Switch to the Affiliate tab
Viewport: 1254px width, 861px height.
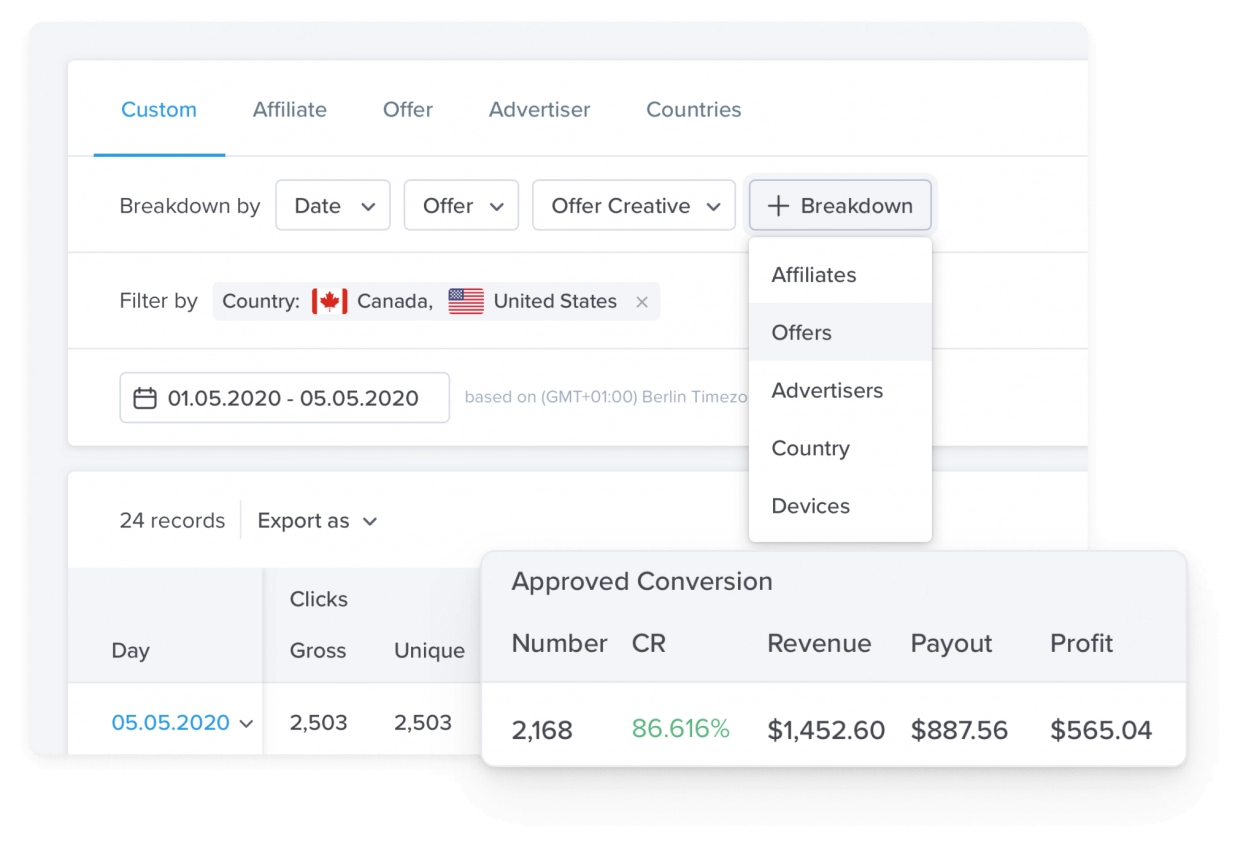(290, 110)
